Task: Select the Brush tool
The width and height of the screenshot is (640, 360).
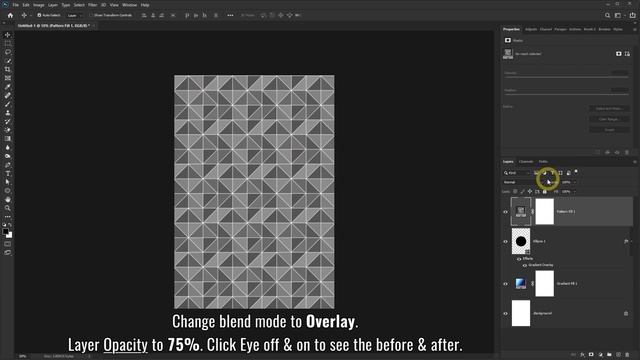Action: coord(7,104)
